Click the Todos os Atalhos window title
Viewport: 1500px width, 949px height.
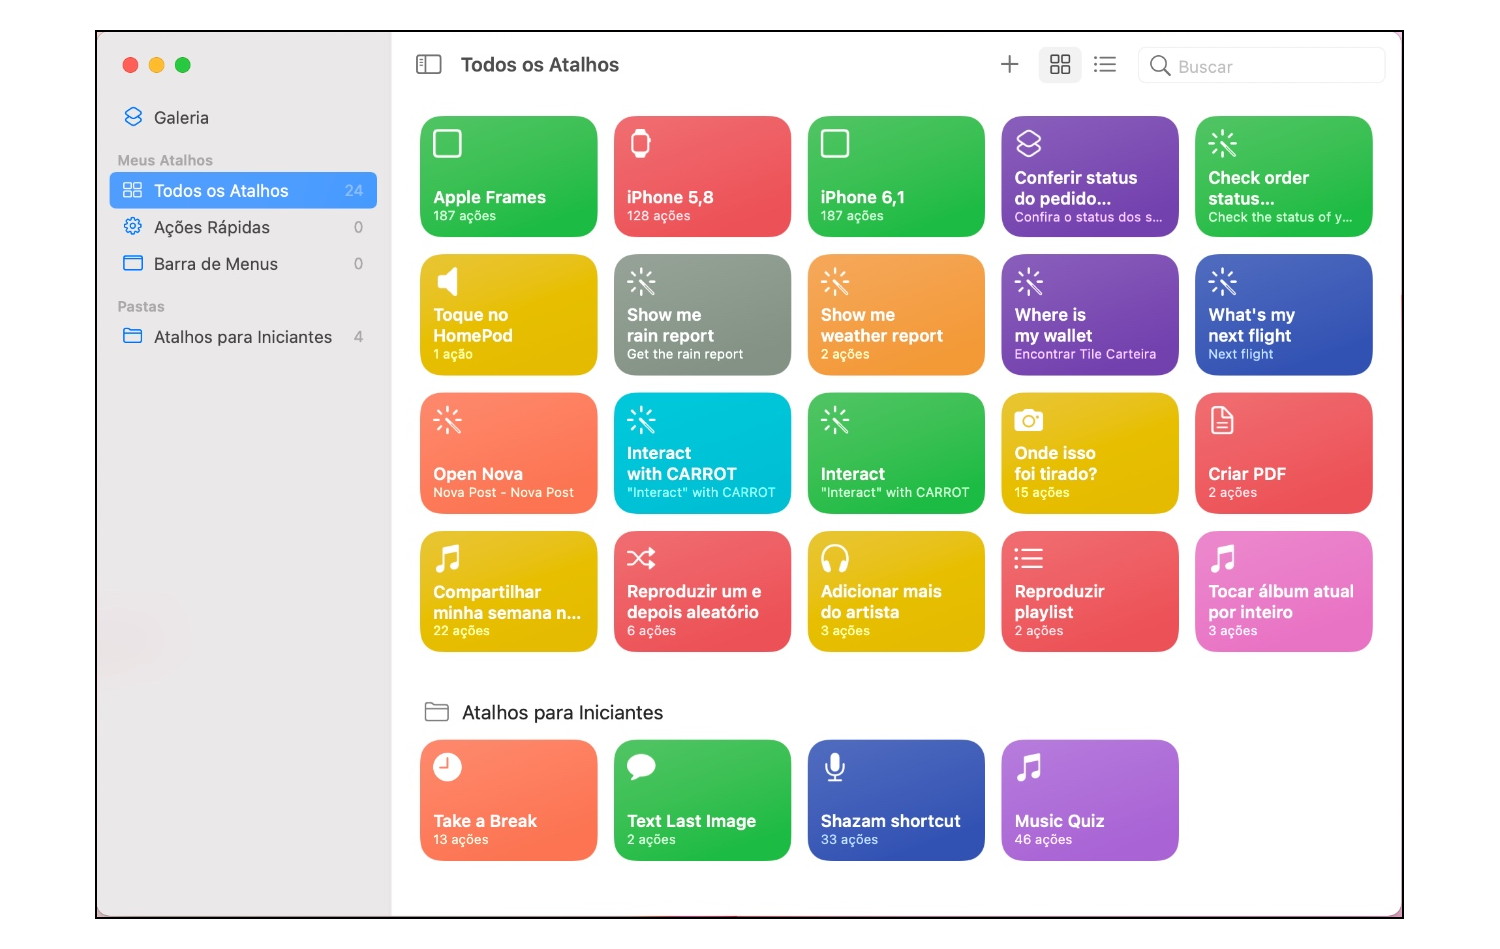coord(540,65)
